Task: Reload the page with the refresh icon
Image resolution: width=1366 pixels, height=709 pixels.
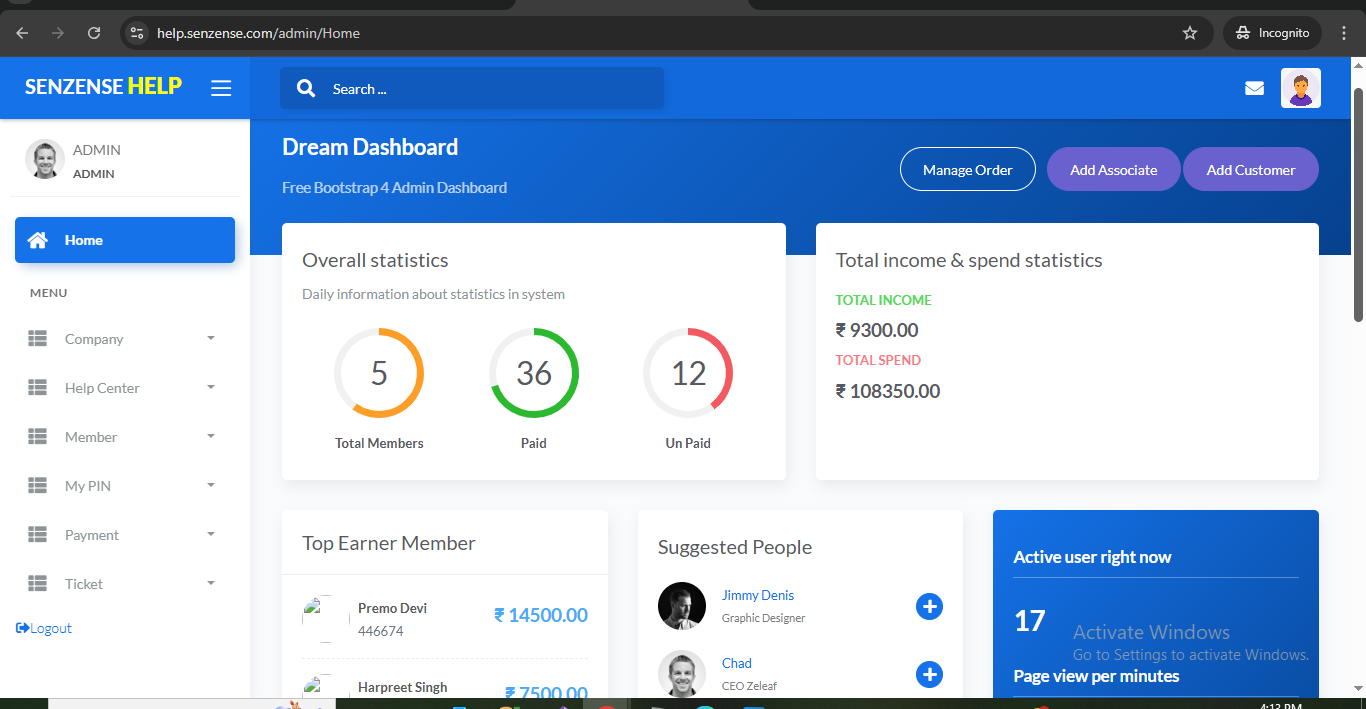Action: 94,33
